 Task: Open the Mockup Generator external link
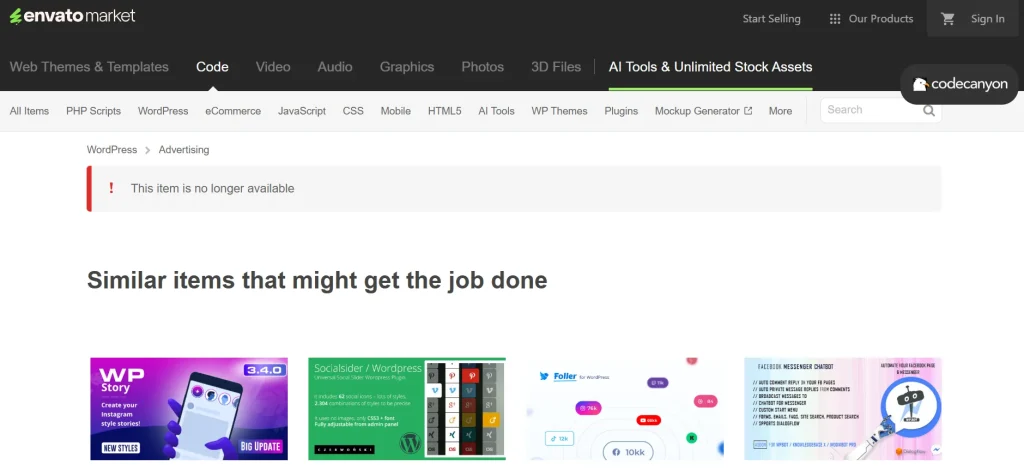(x=703, y=111)
